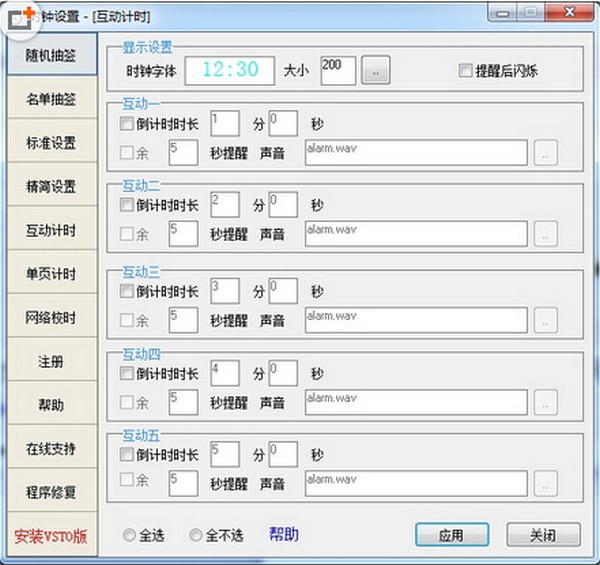Click the app icon in title bar
Image resolution: width=600 pixels, height=565 pixels.
coord(21,18)
